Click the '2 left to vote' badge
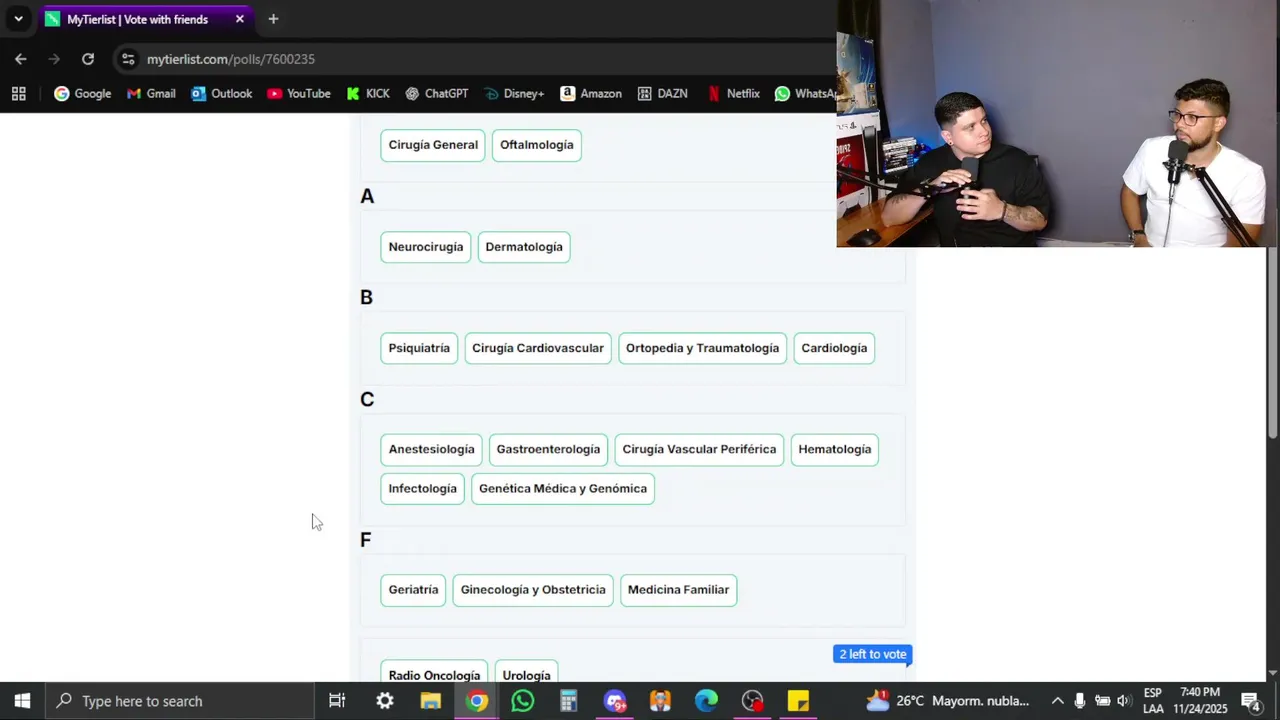The image size is (1280, 720). (873, 654)
